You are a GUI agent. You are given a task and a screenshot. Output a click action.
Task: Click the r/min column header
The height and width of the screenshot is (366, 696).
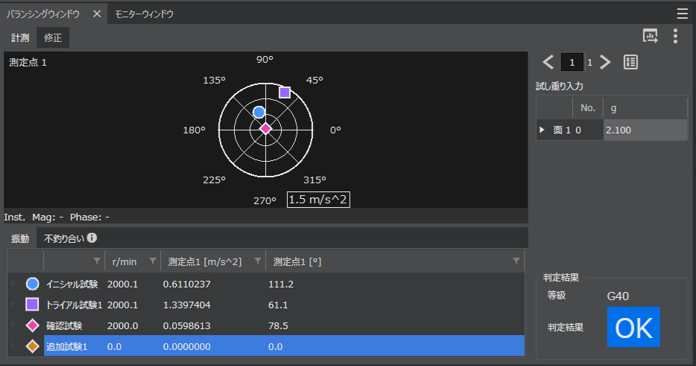point(132,261)
